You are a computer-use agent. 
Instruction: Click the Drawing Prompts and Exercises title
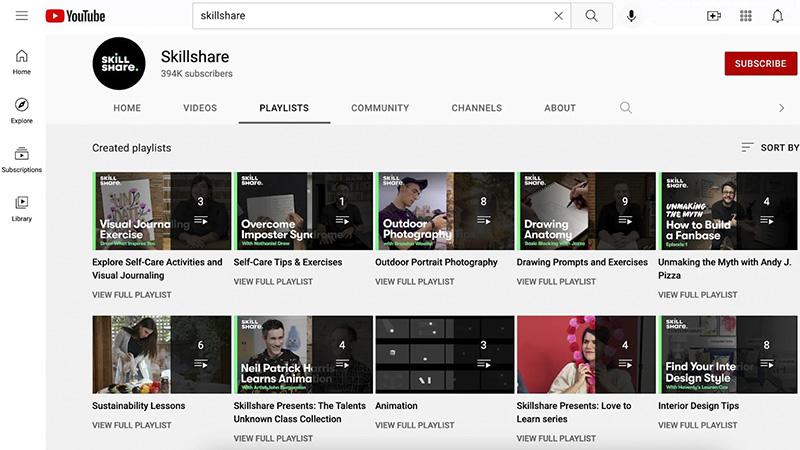click(x=582, y=262)
